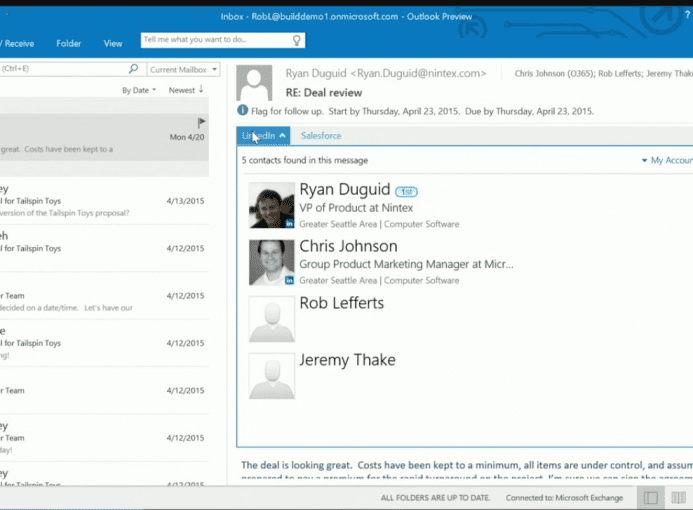The width and height of the screenshot is (693, 510).
Task: Click the Newest sort direction arrow
Action: click(x=201, y=89)
